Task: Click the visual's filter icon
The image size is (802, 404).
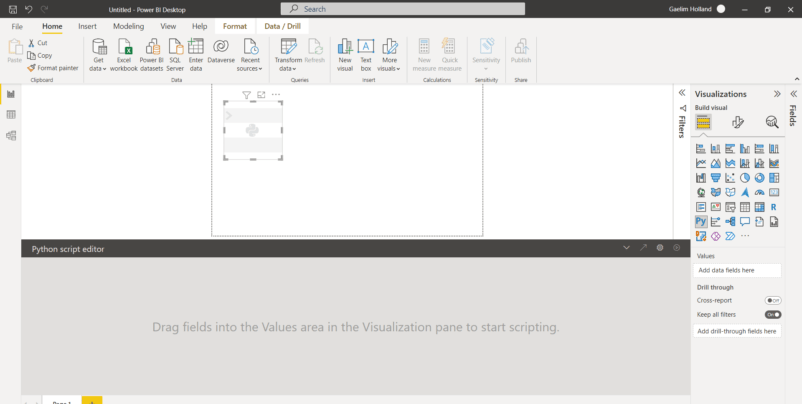Action: [247, 95]
